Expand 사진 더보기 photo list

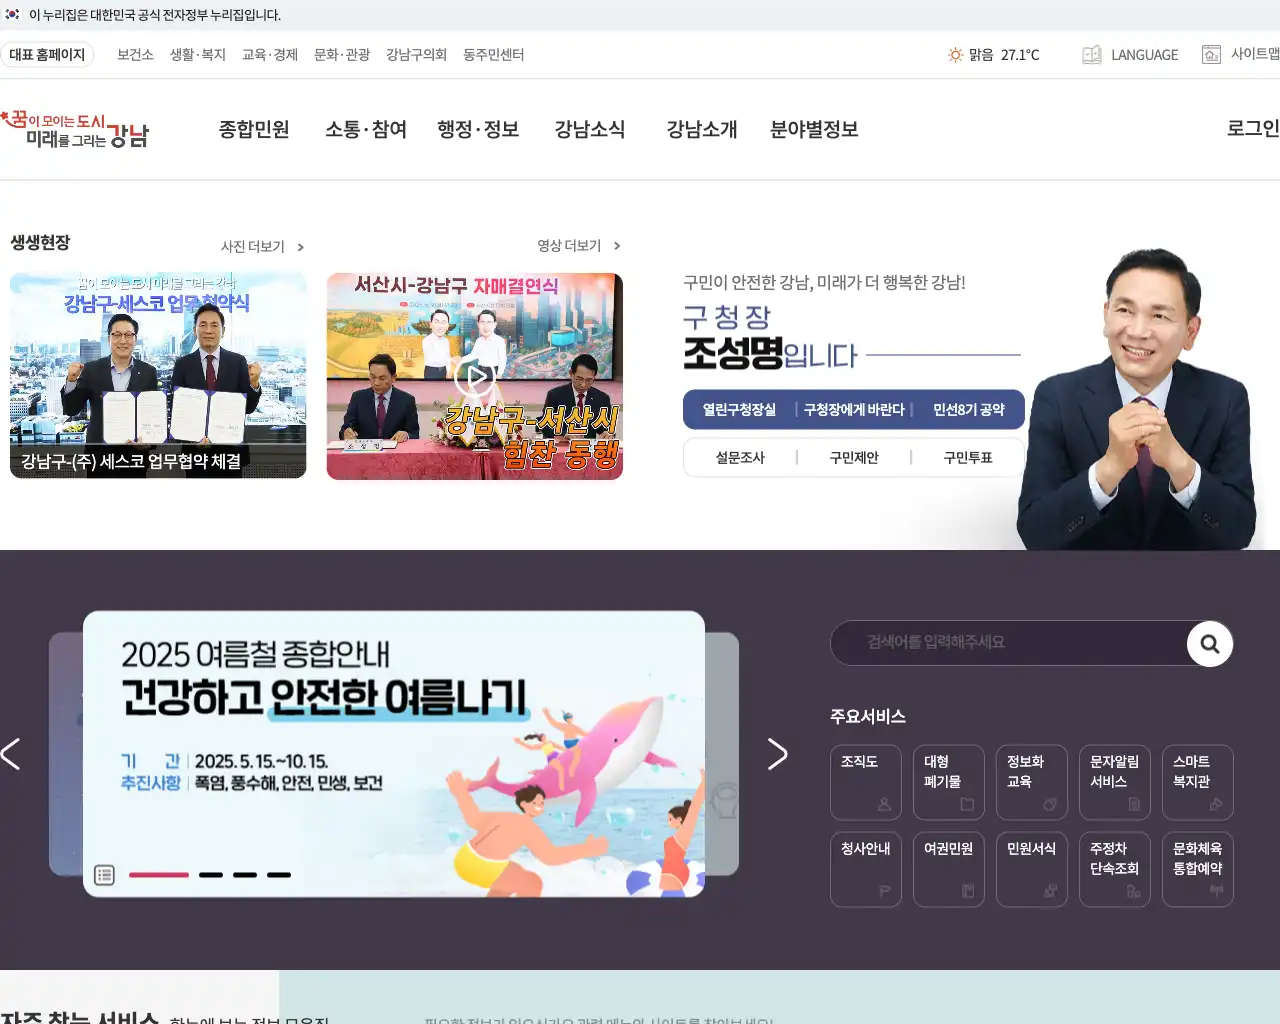coord(262,247)
